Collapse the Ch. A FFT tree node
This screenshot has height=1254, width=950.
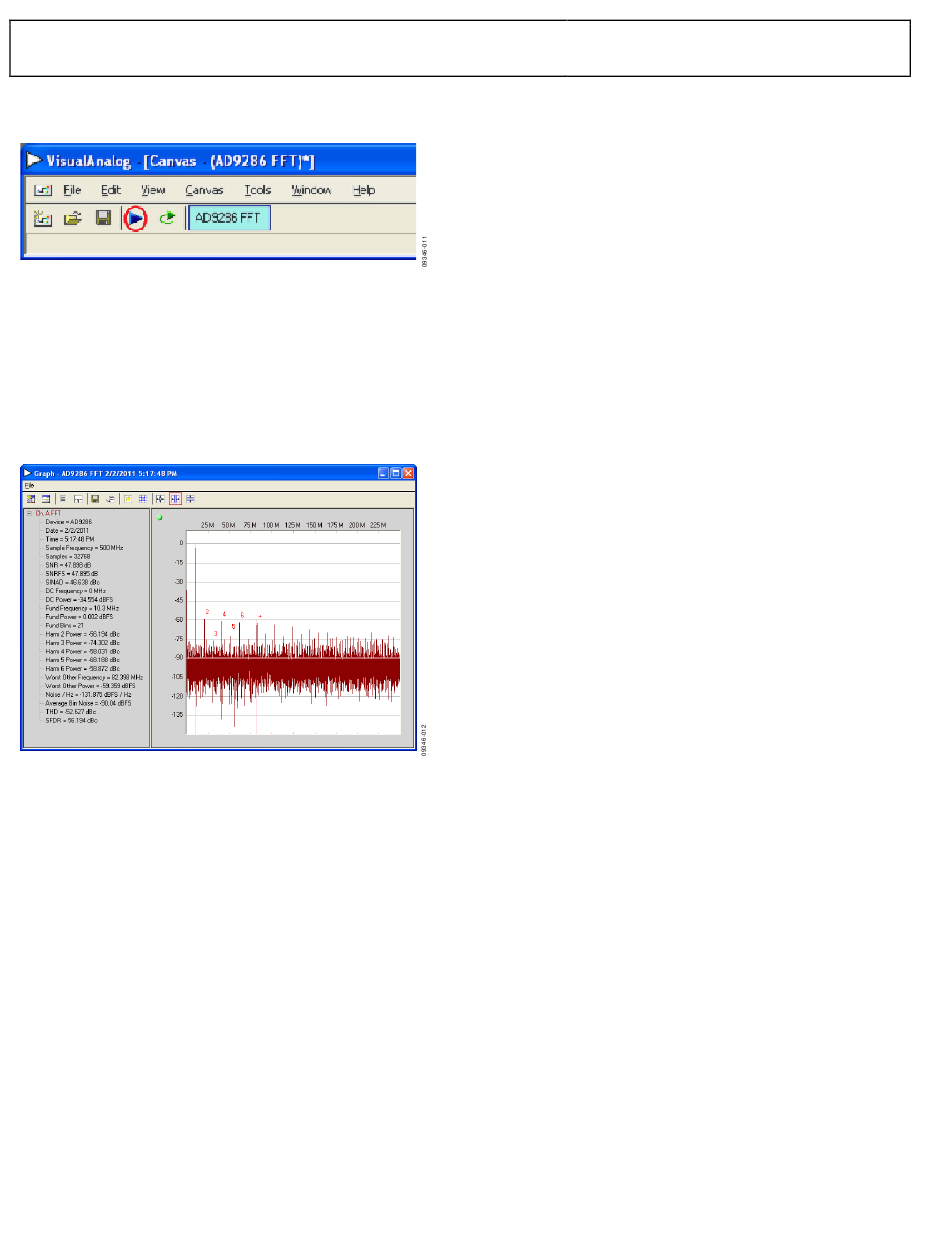[29, 513]
